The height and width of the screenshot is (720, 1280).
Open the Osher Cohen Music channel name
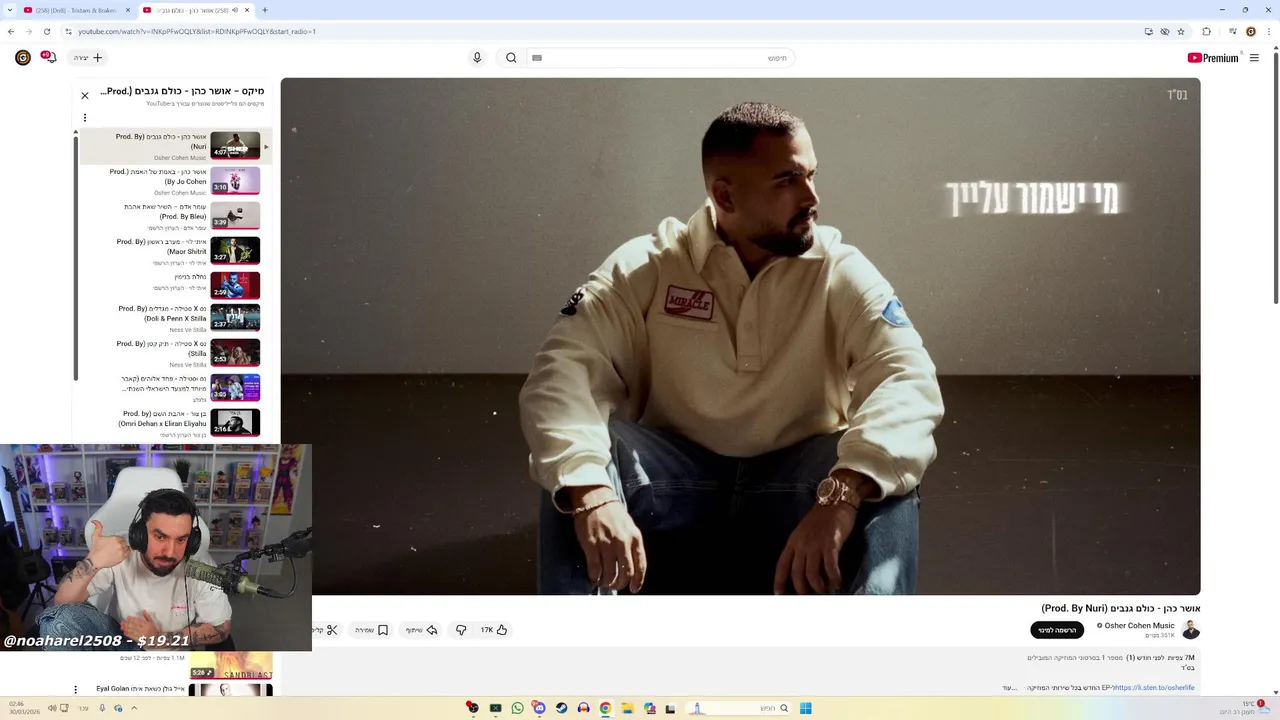1140,626
